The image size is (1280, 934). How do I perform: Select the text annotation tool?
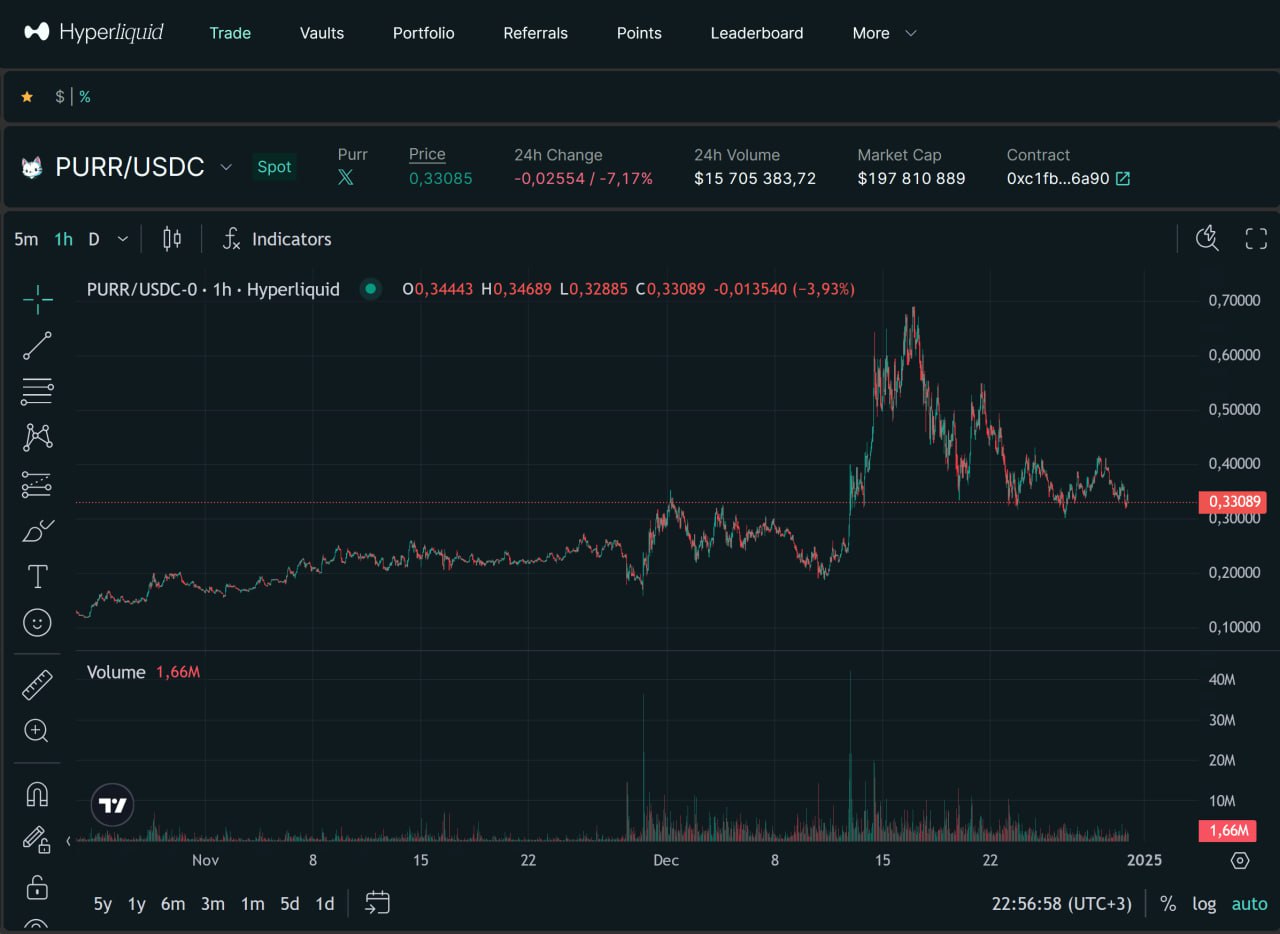(37, 576)
